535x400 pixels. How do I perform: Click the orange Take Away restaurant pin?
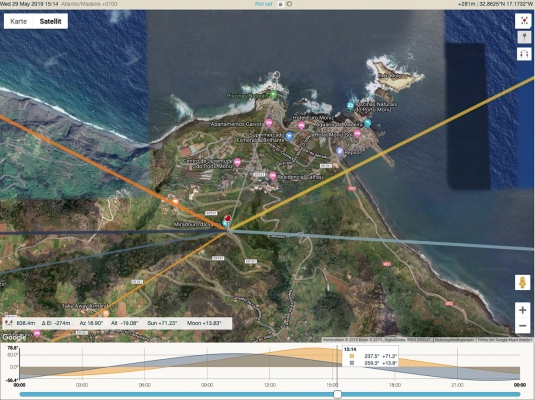[x=106, y=312]
